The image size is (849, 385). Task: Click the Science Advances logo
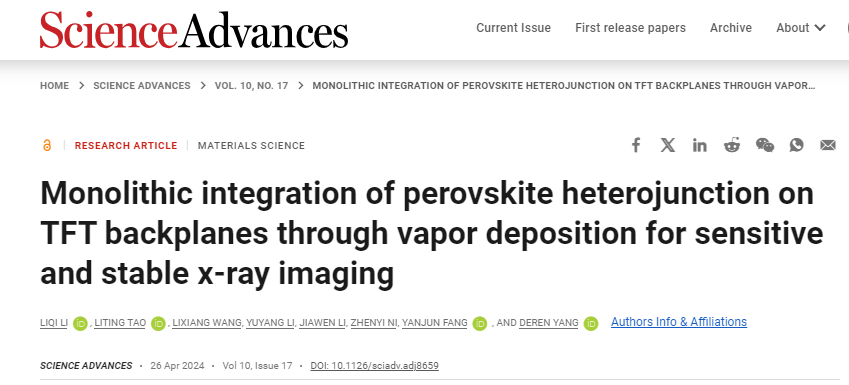point(194,30)
